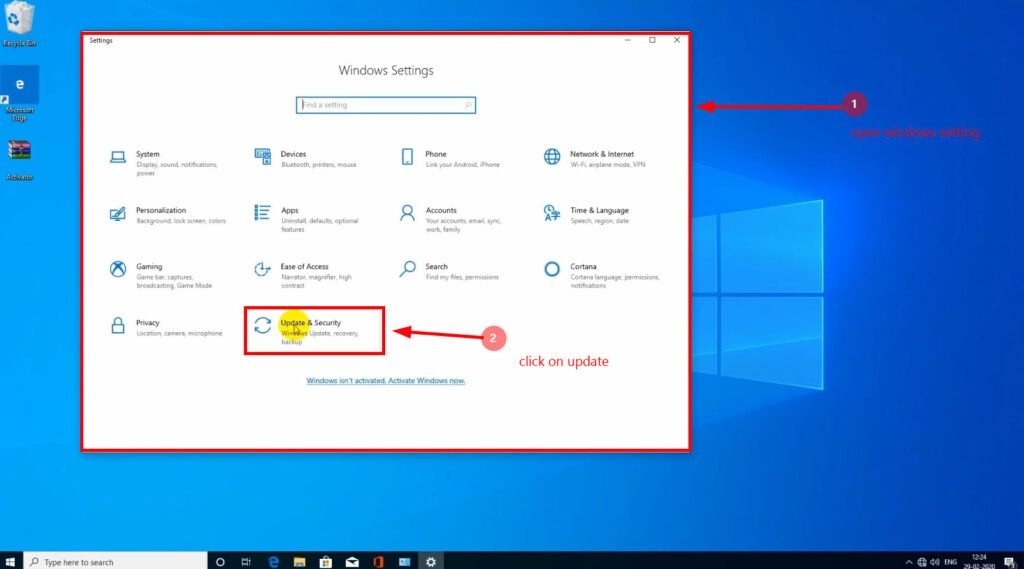Click the Cortana circle on taskbar
The width and height of the screenshot is (1024, 569).
pyautogui.click(x=220, y=562)
